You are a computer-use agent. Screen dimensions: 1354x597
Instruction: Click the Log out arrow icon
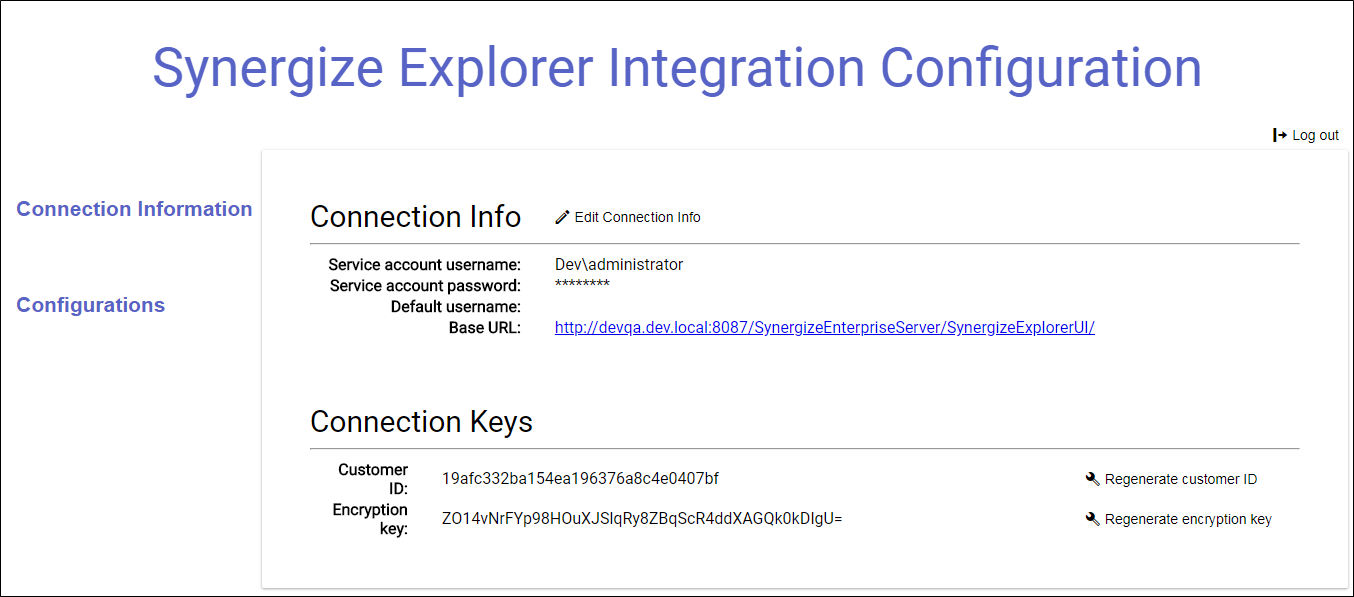pos(1280,135)
